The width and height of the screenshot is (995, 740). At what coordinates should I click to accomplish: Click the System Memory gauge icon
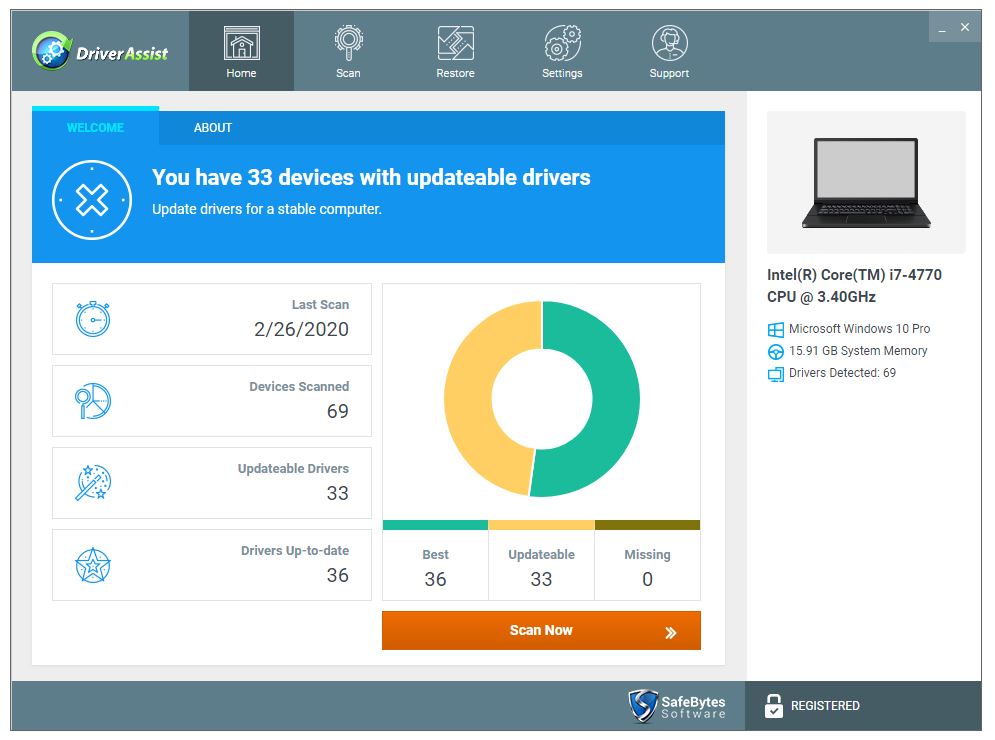pos(775,352)
